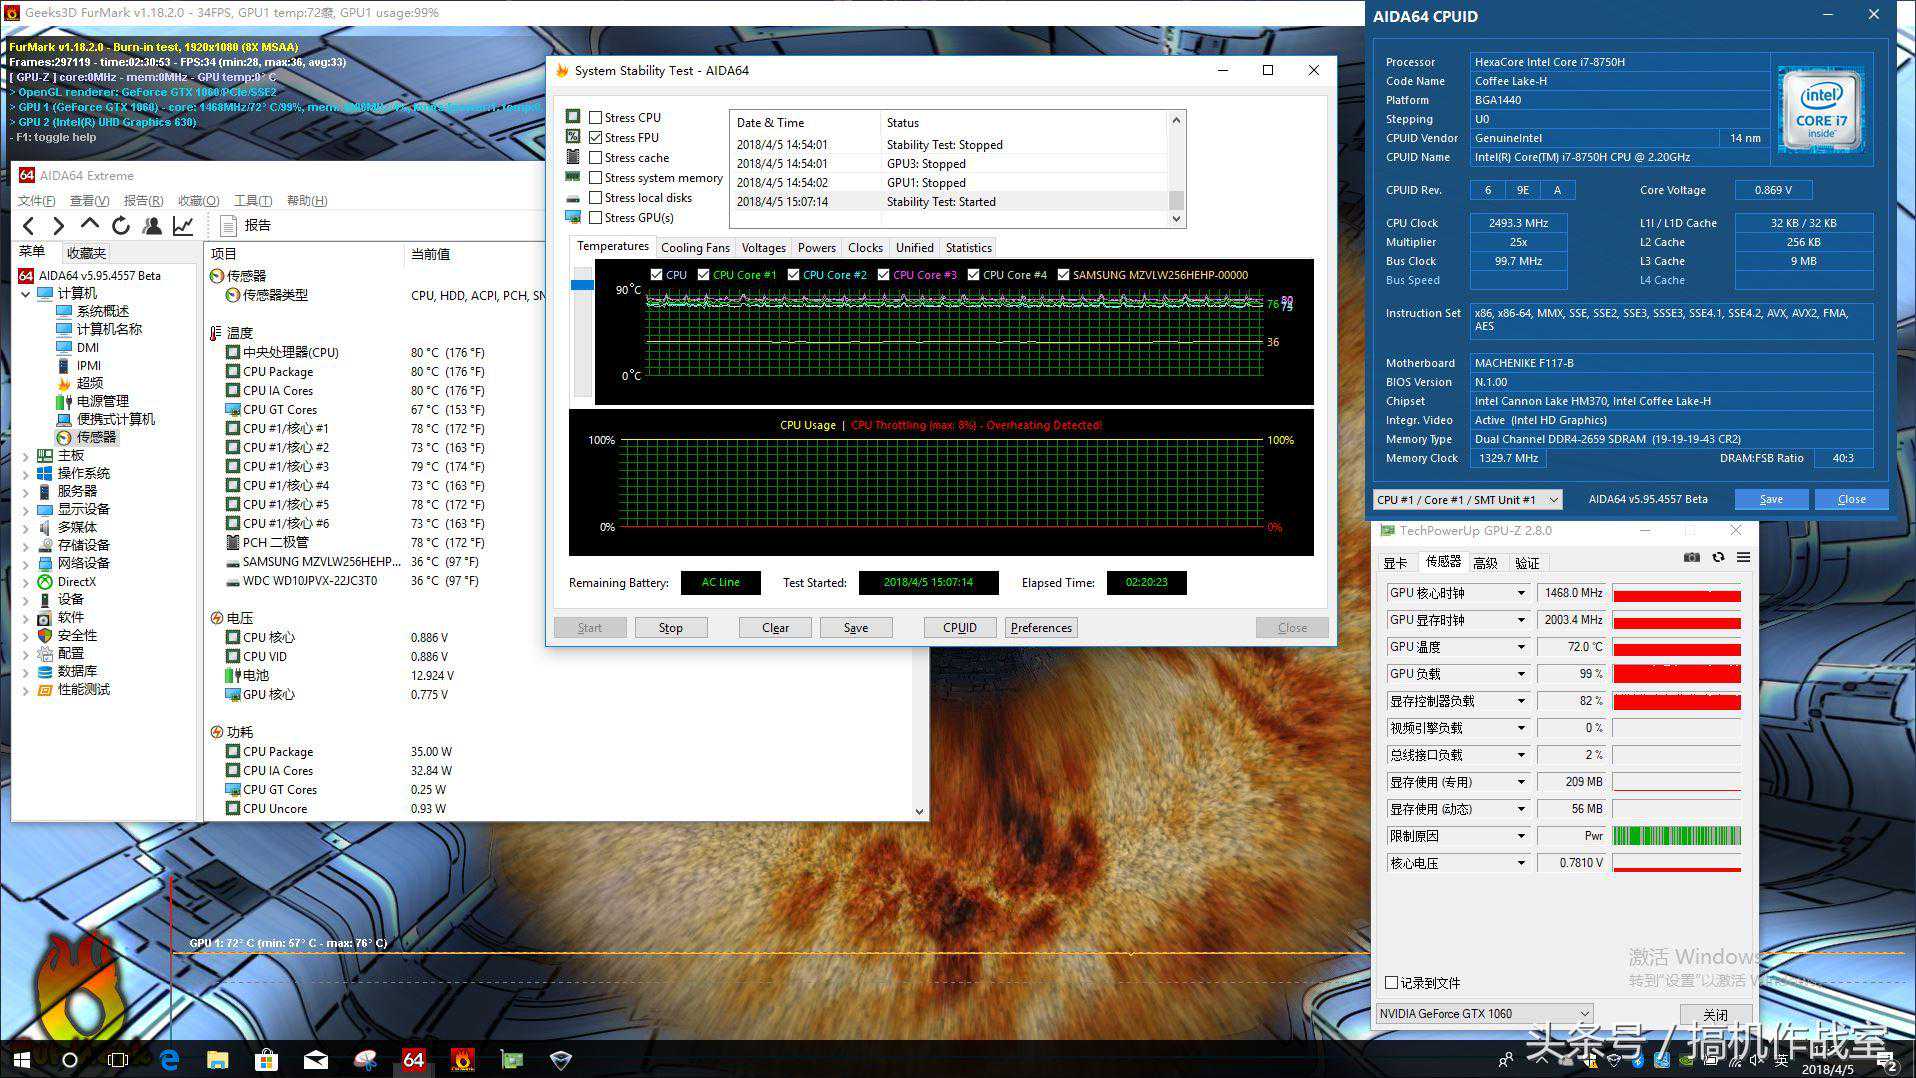Image resolution: width=1916 pixels, height=1078 pixels.
Task: Uncheck the Stress FPU checkbox
Action: click(596, 137)
